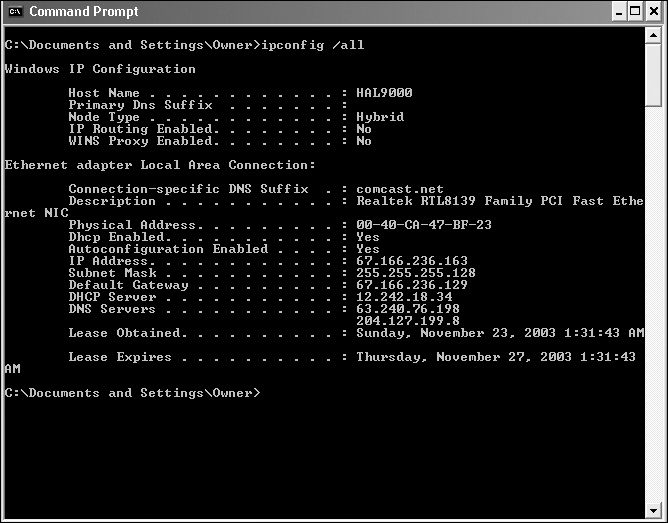Close the Command Prompt window
The height and width of the screenshot is (523, 668).
tap(654, 11)
